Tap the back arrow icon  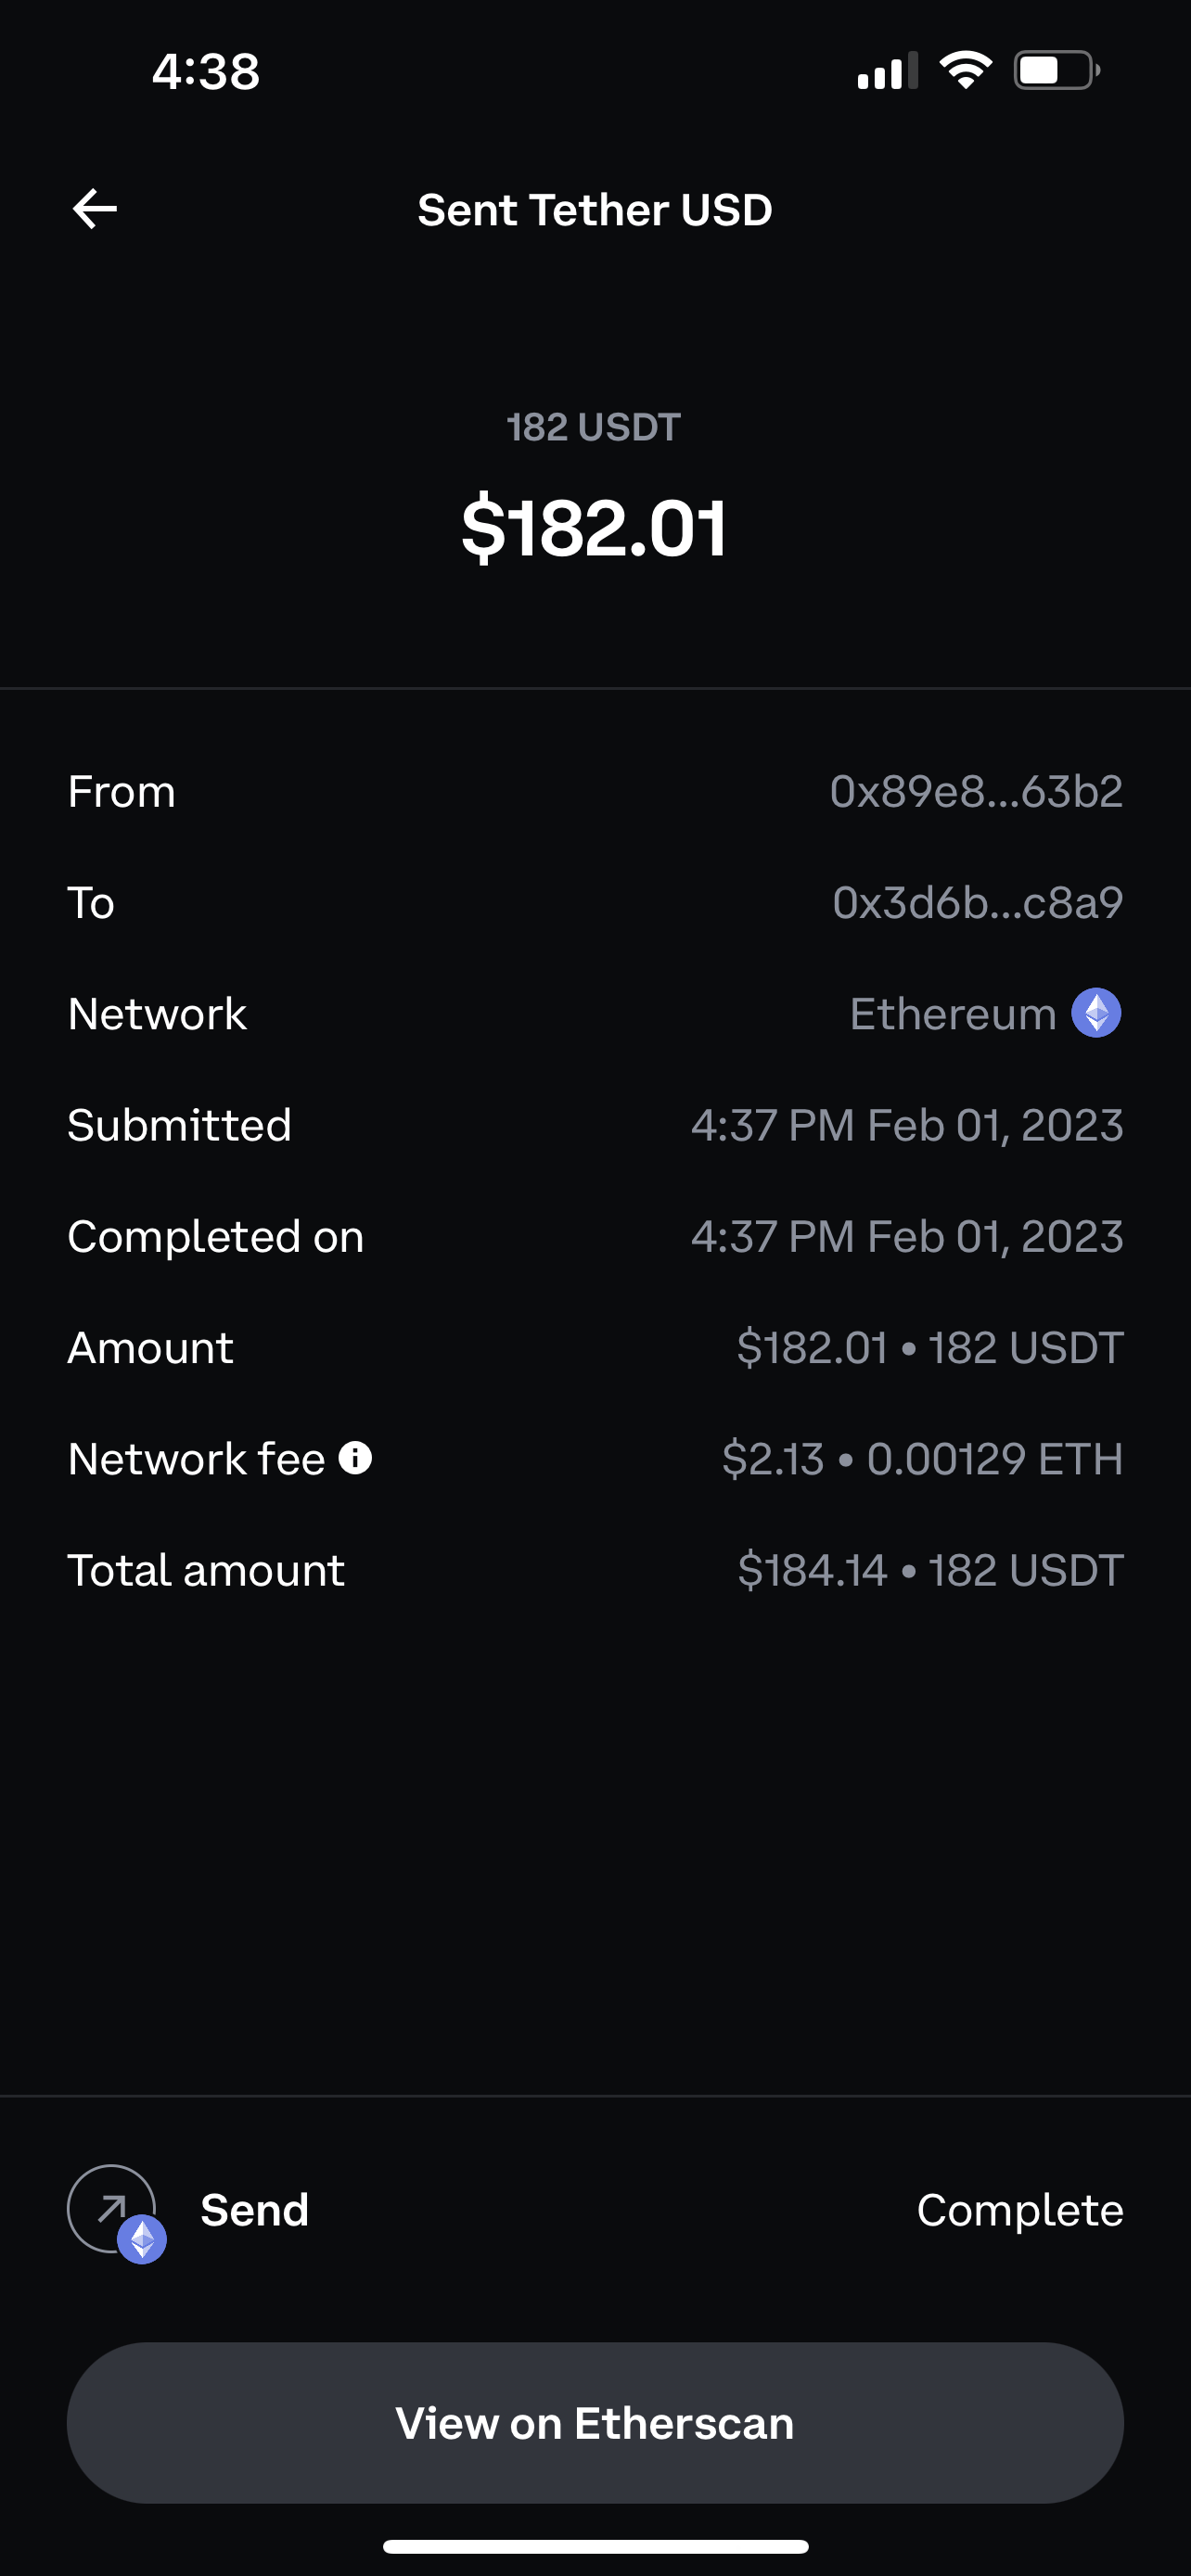coord(95,209)
